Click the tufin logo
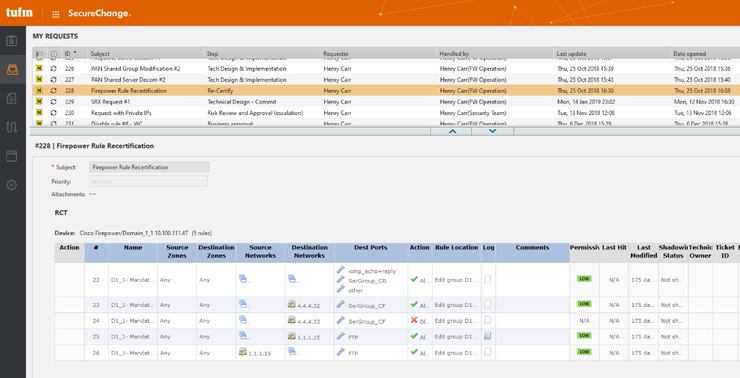This screenshot has height=378, width=740. [x=19, y=12]
